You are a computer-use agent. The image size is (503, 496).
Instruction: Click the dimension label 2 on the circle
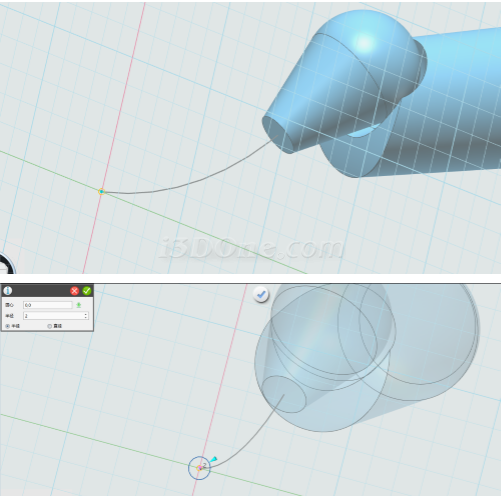pos(204,465)
